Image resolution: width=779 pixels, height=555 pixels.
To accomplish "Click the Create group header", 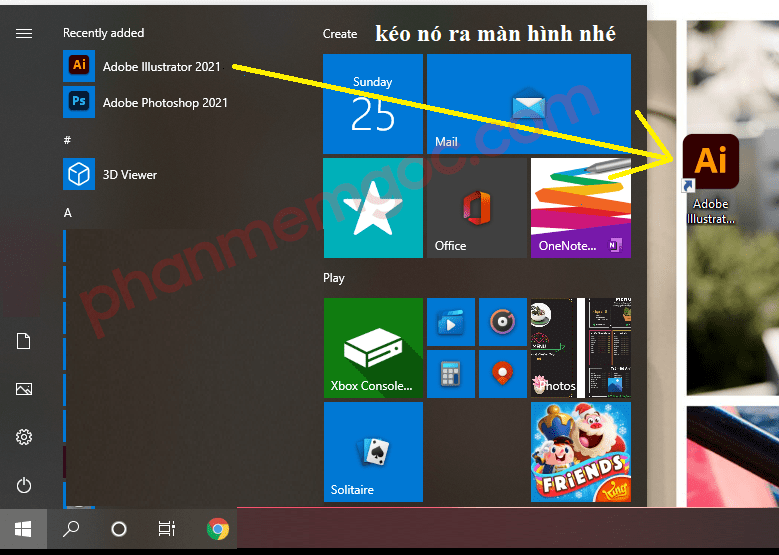I will pos(340,34).
